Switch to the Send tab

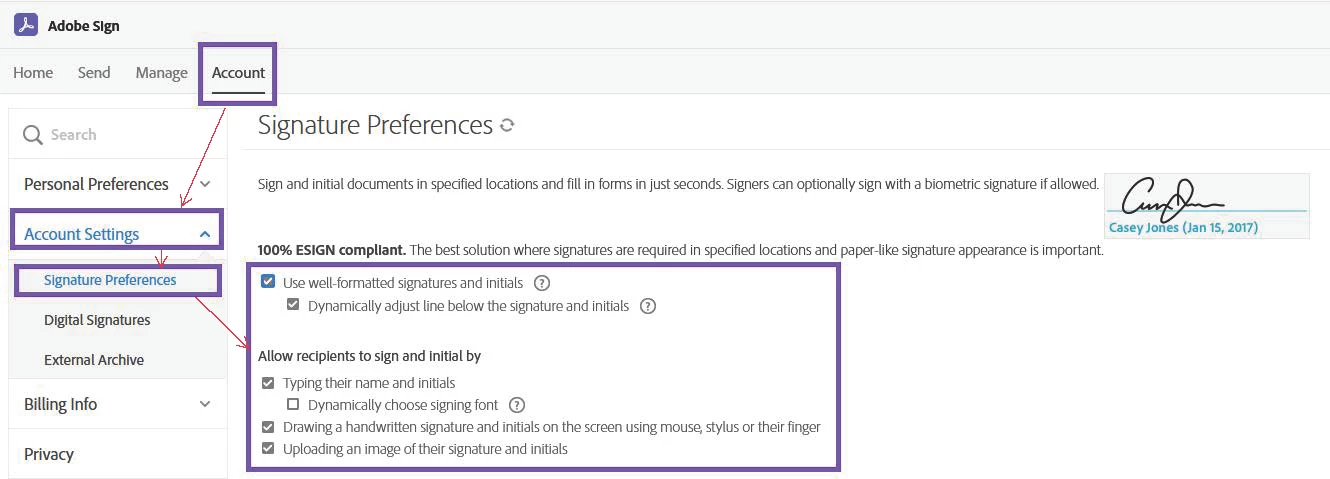coord(94,72)
